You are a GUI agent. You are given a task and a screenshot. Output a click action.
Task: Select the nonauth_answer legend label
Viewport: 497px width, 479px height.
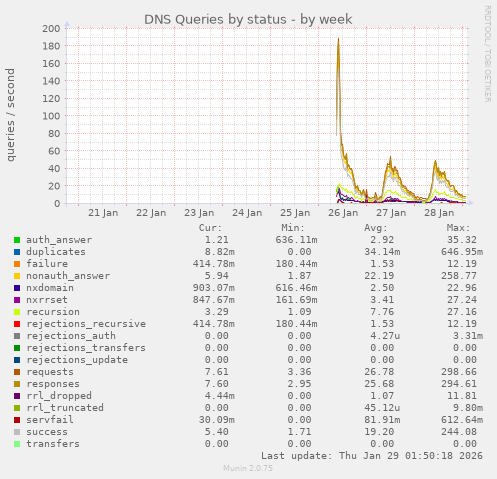68,276
